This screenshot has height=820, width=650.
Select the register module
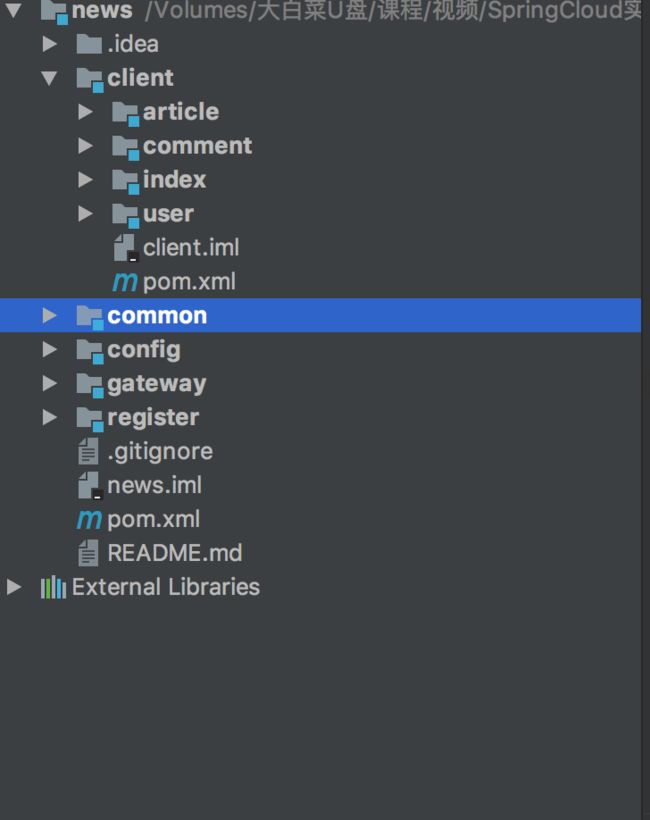pos(153,417)
